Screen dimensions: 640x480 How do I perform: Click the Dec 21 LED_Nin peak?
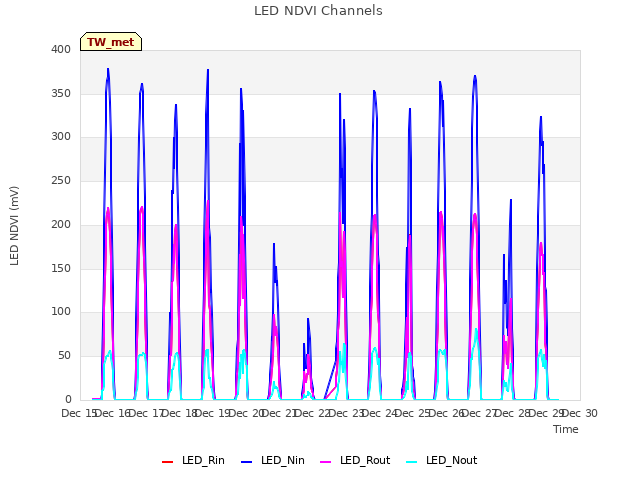click(x=274, y=244)
